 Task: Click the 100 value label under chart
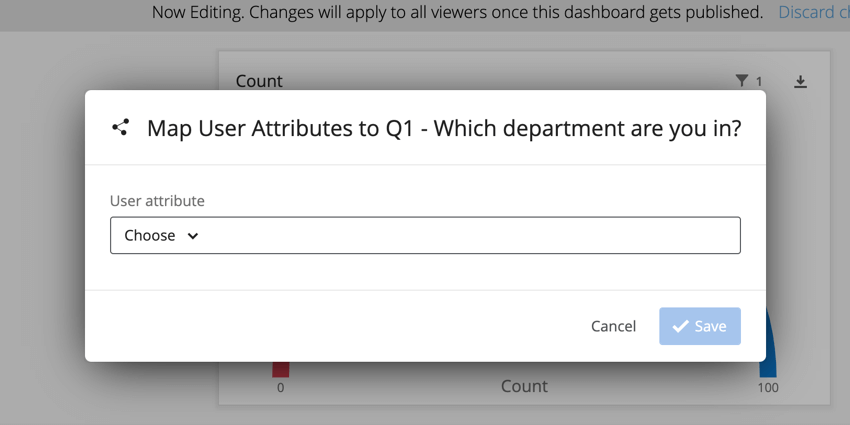pos(768,388)
